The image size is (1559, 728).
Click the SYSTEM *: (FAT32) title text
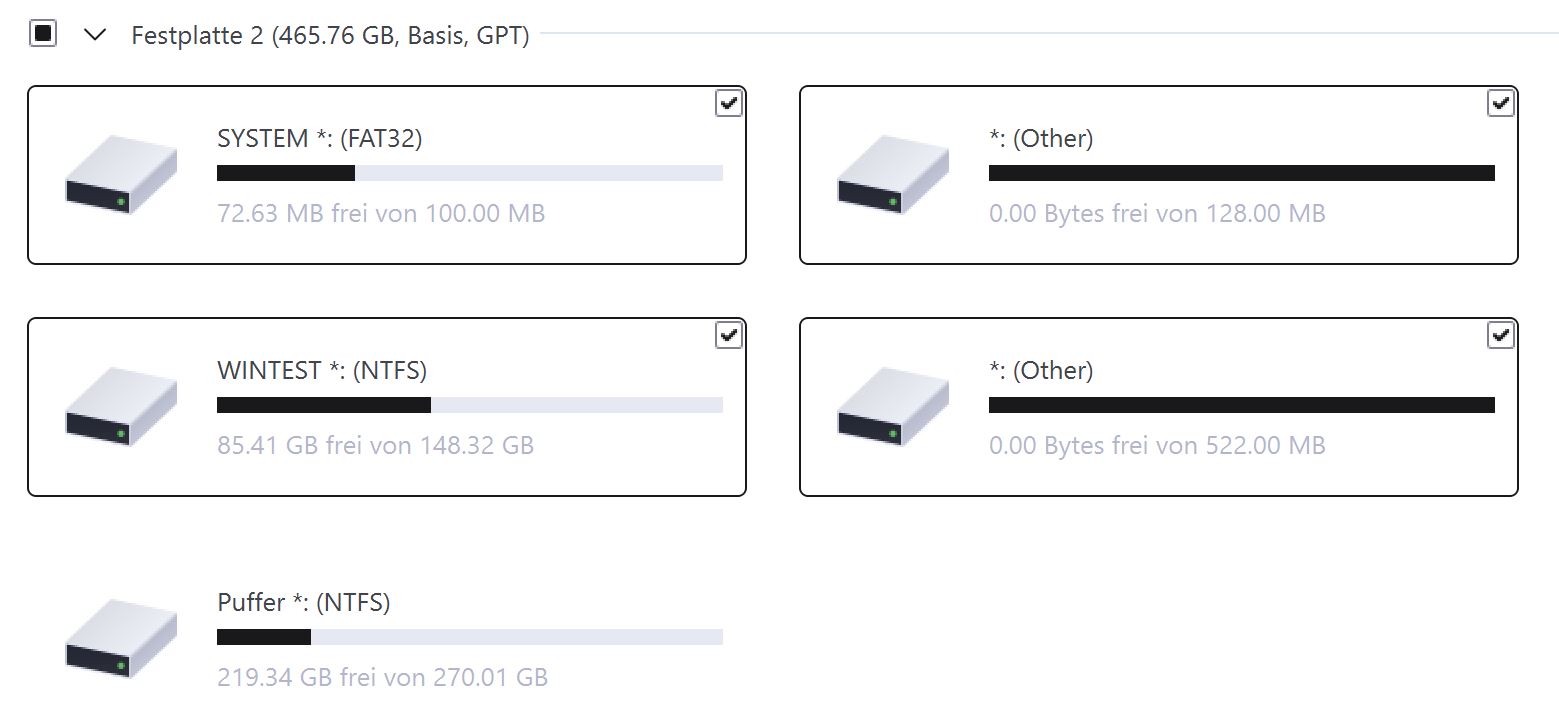[x=319, y=139]
